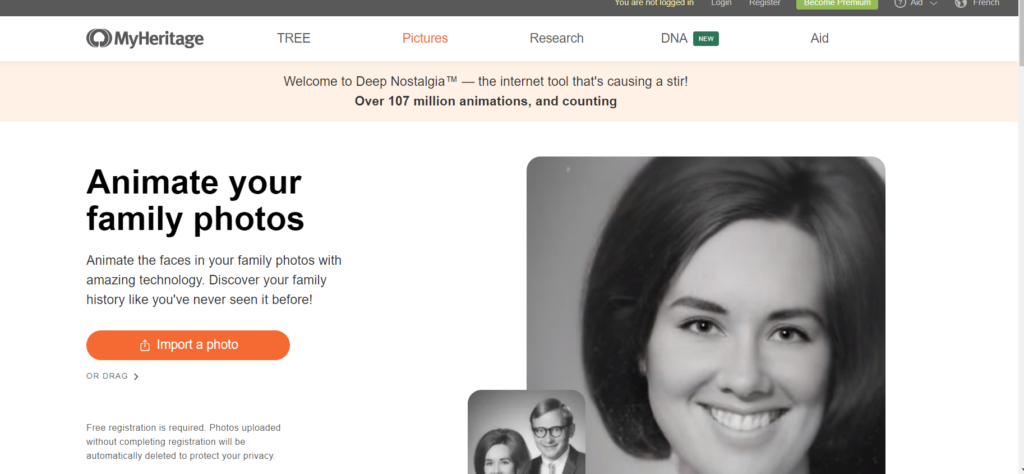Open the TREE menu

click(293, 39)
